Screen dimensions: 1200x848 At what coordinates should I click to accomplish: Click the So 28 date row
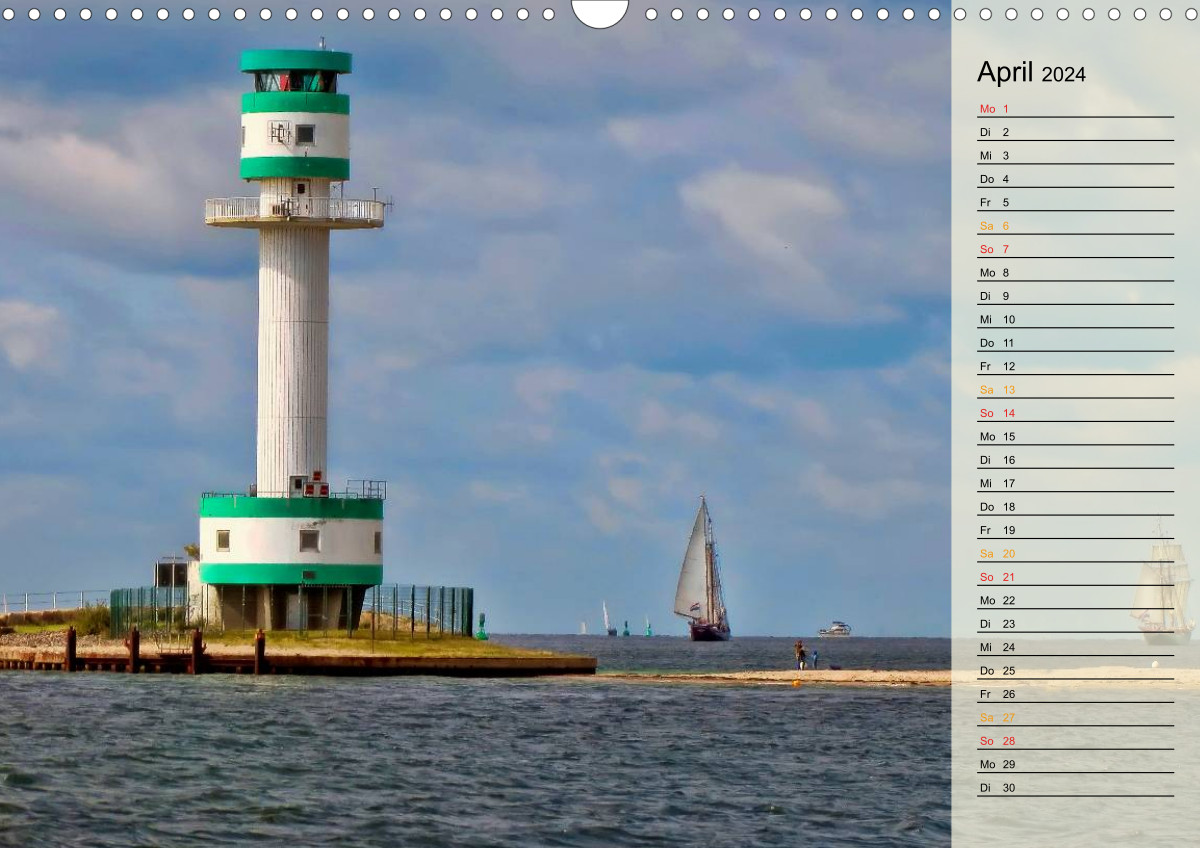[x=1075, y=740]
